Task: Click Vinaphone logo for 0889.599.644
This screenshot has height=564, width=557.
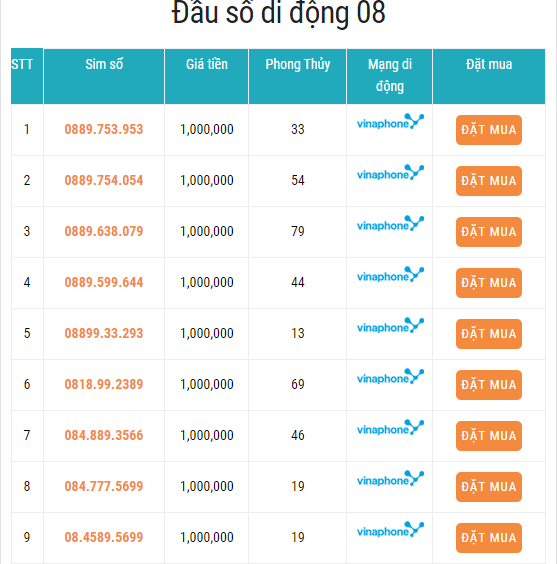Action: [390, 275]
